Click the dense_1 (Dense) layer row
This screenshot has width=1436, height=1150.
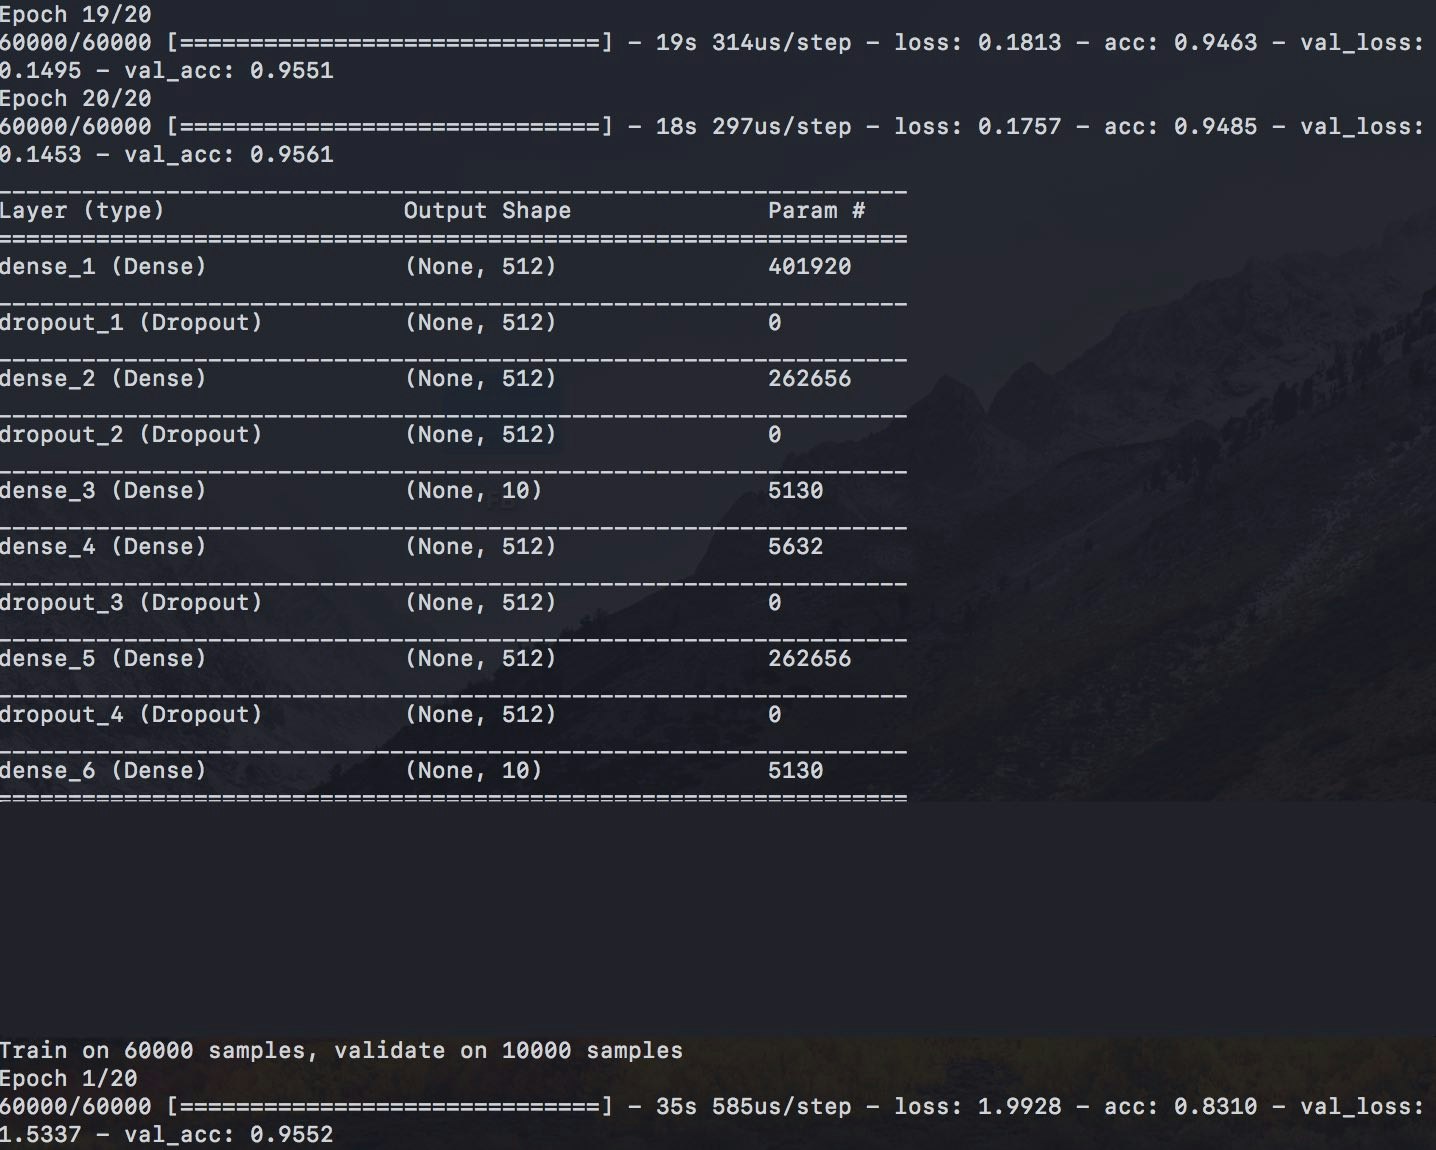[103, 266]
